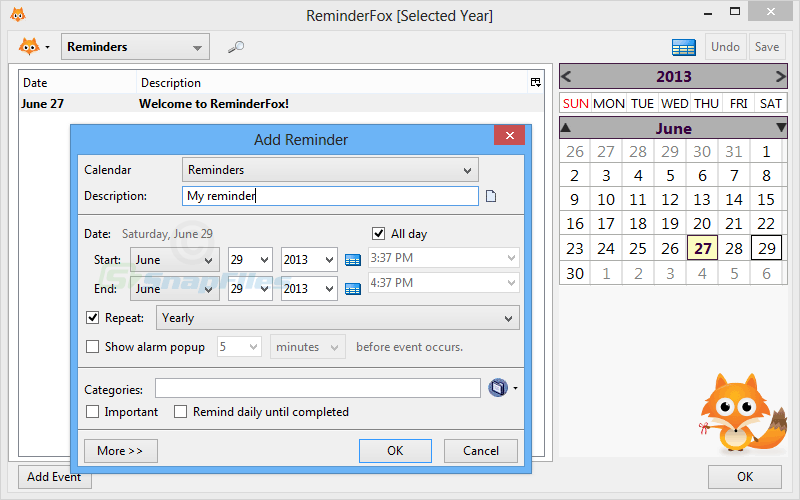Image resolution: width=800 pixels, height=500 pixels.
Task: Go to next year arrow
Action: click(x=780, y=77)
